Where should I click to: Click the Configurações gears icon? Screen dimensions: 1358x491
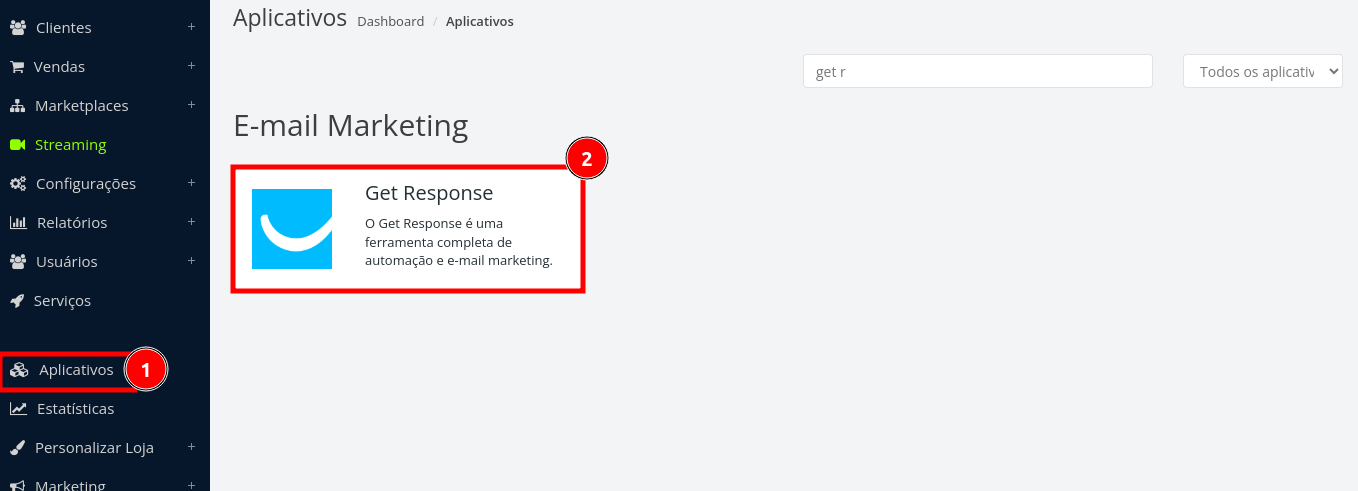(x=17, y=184)
